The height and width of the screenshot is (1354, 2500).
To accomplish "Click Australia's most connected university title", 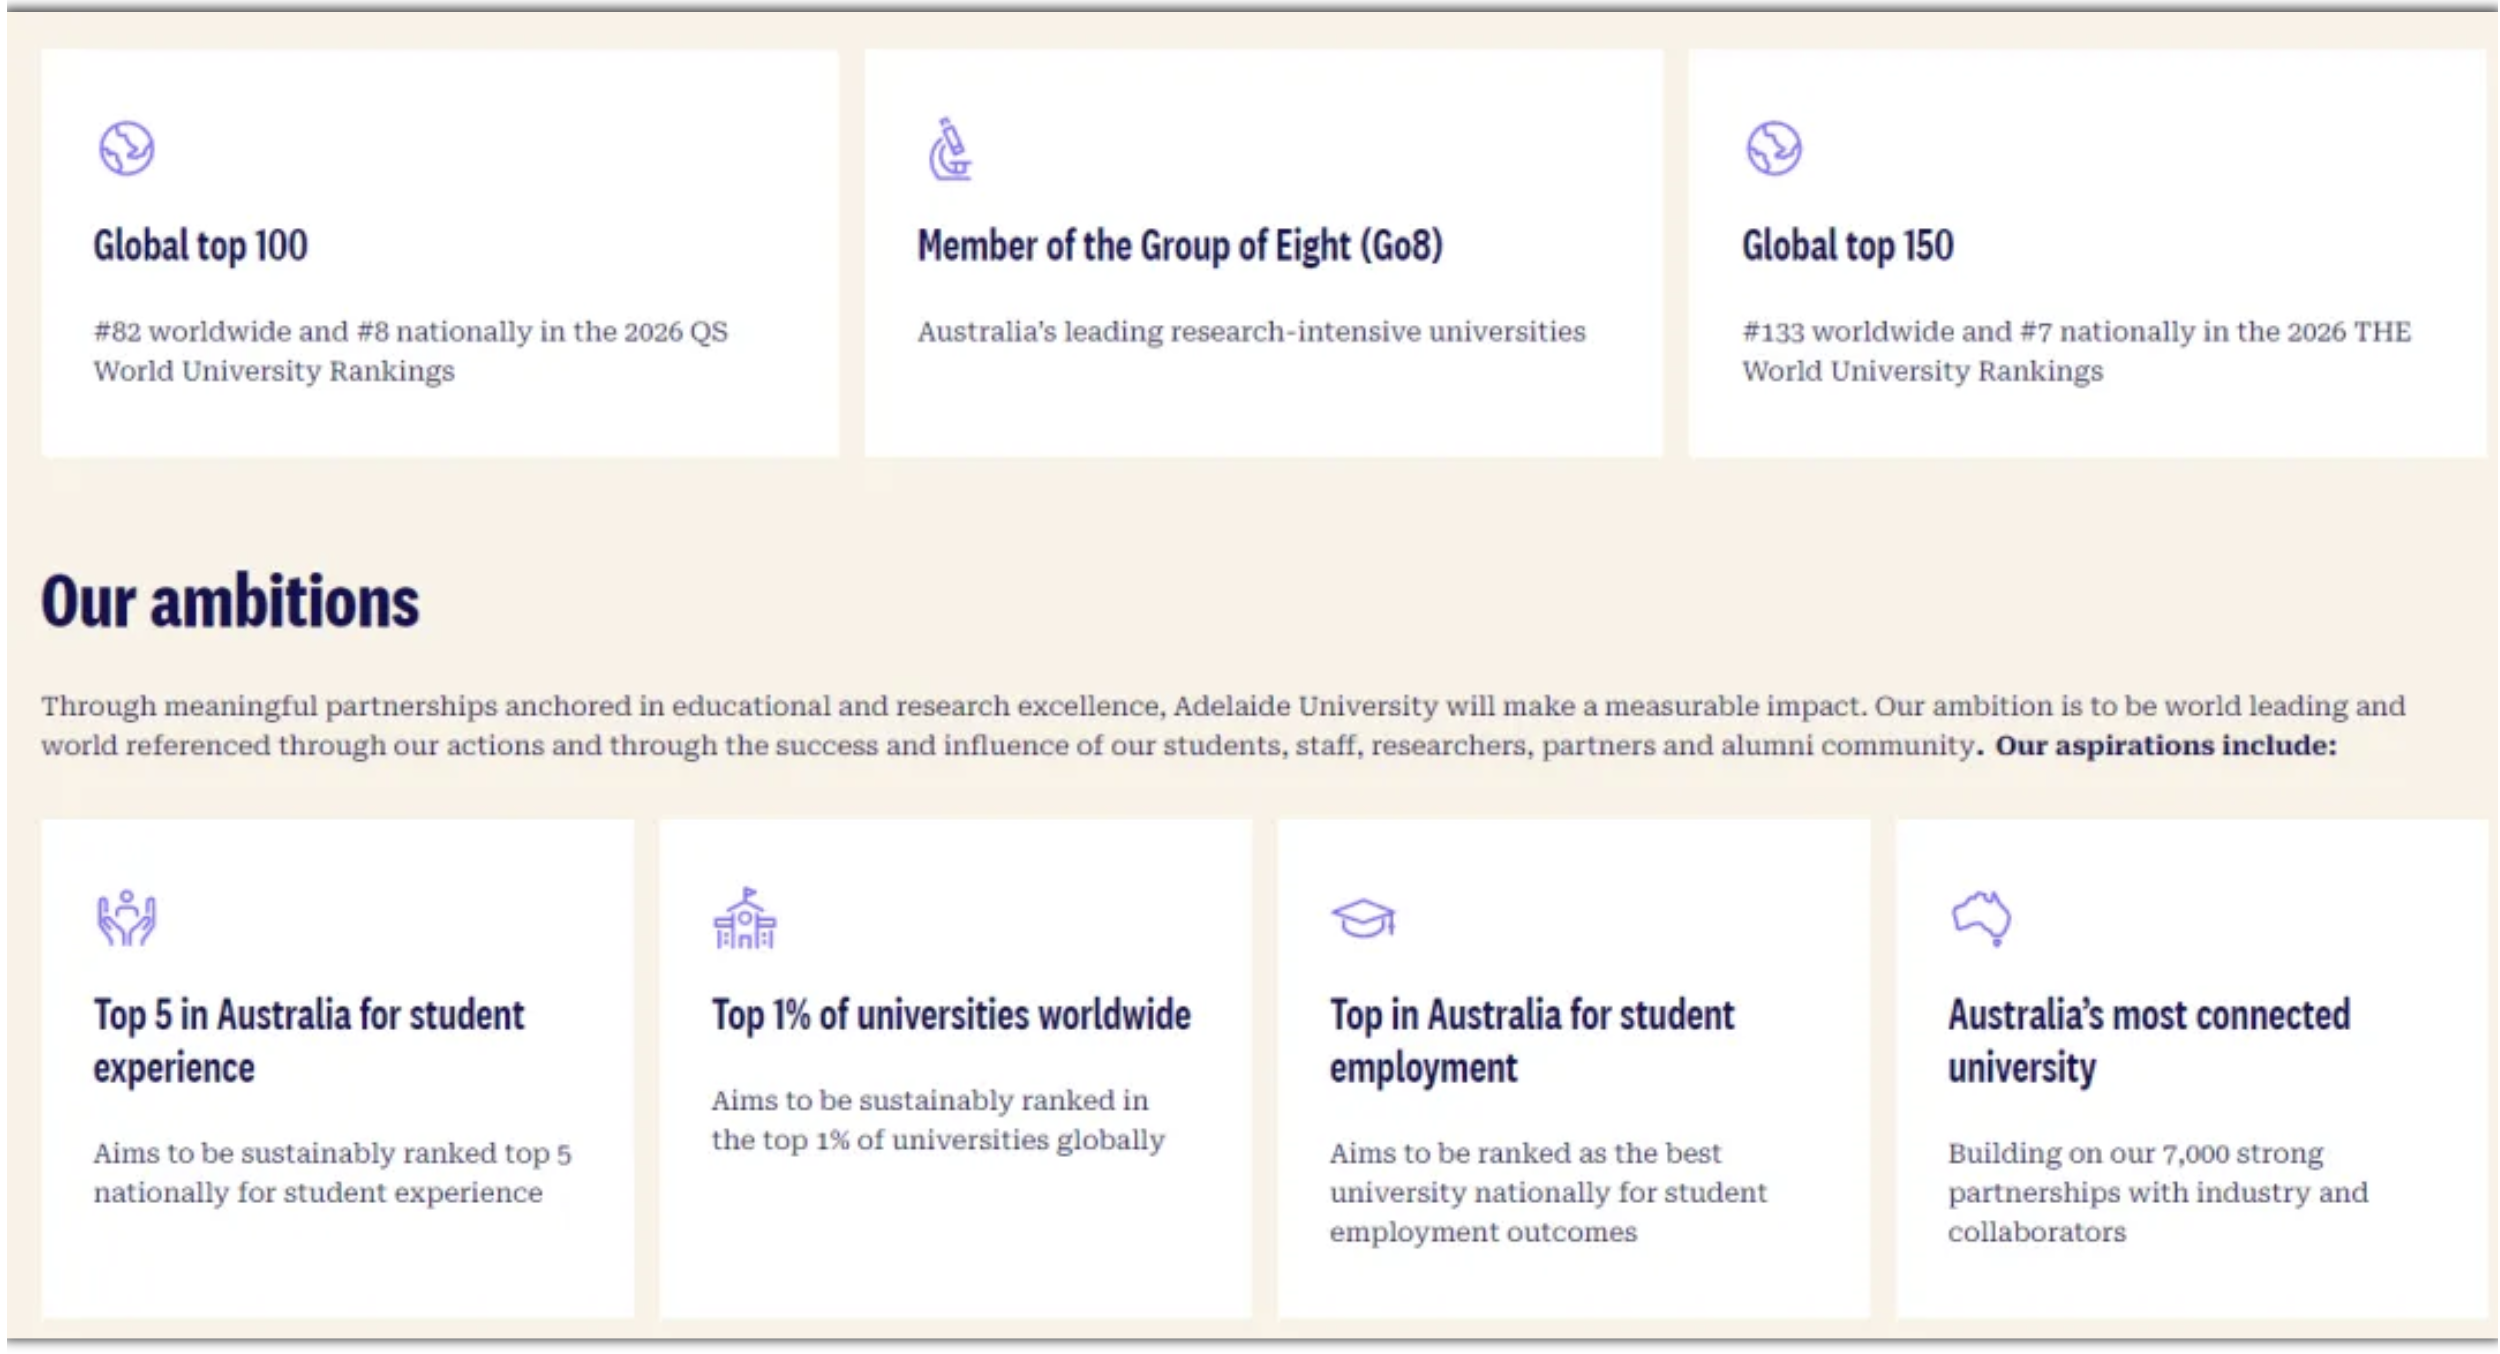I will 2148,1041.
